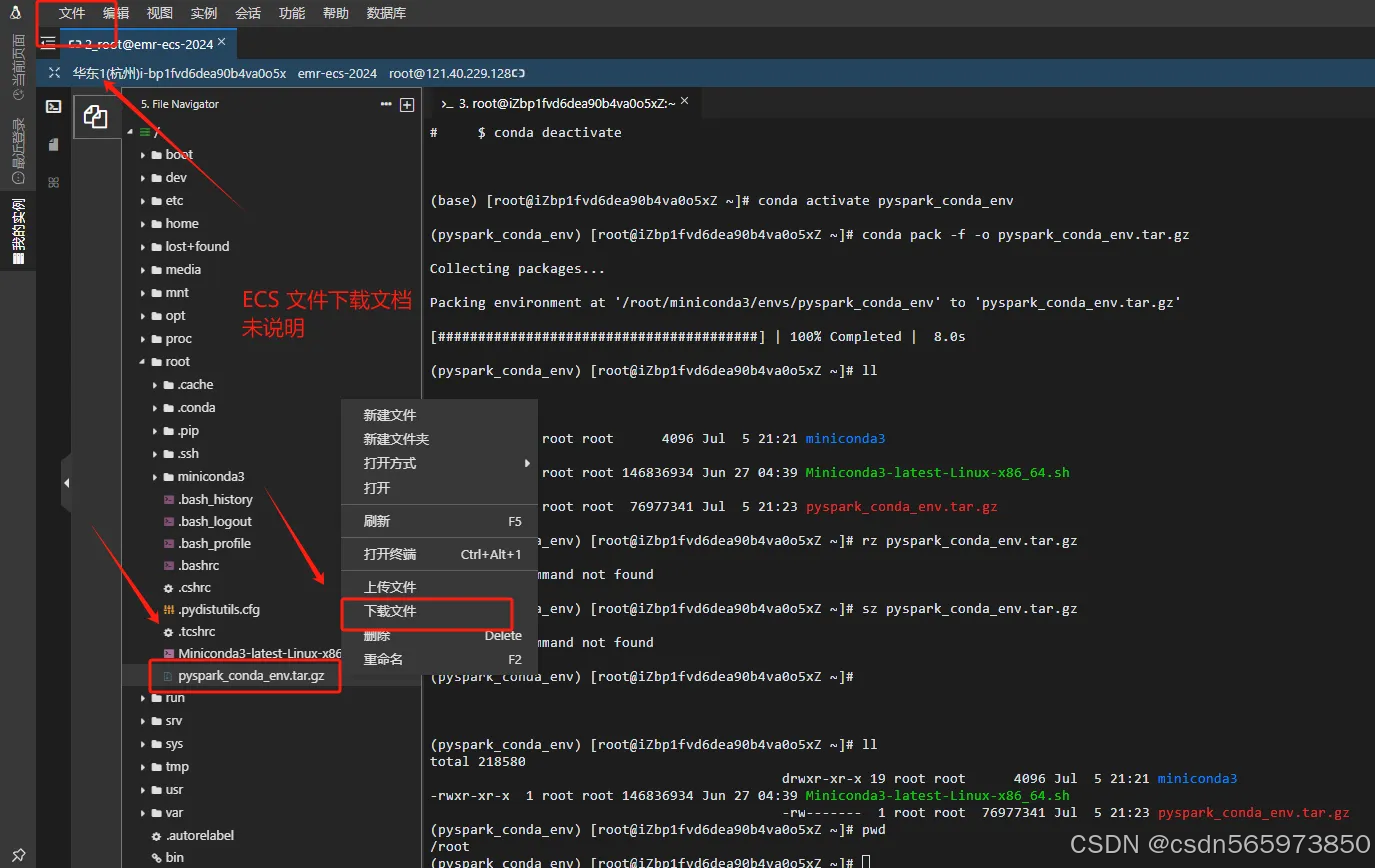Image resolution: width=1375 pixels, height=868 pixels.
Task: Open the 会话 menu
Action: click(248, 13)
